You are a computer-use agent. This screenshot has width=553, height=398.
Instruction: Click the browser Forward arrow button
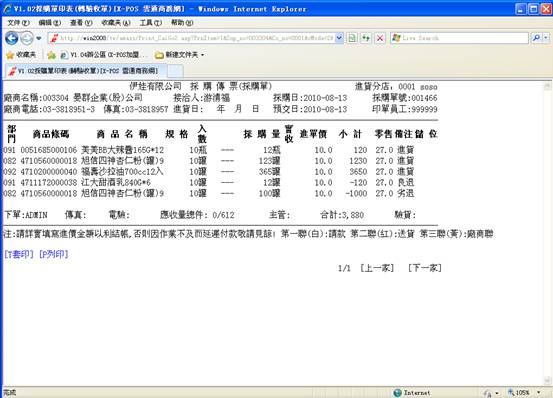27,38
